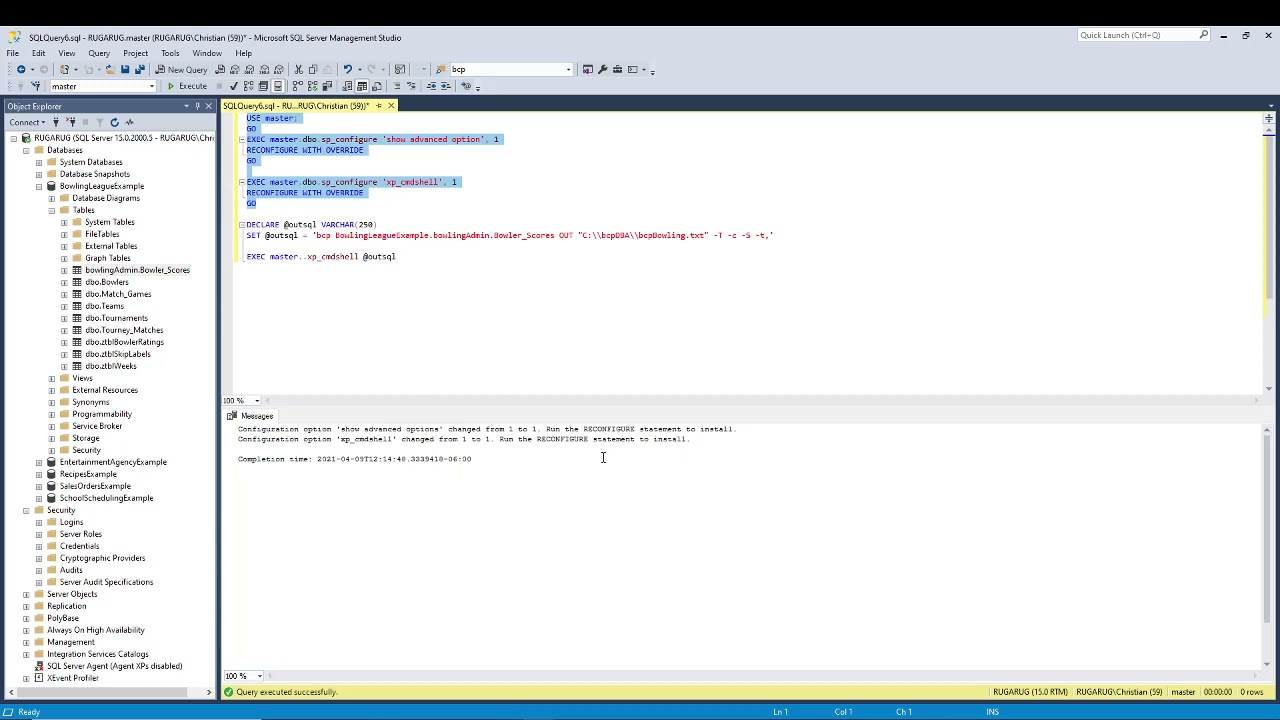Open the Tools menu
This screenshot has height=720, width=1280.
click(x=170, y=53)
